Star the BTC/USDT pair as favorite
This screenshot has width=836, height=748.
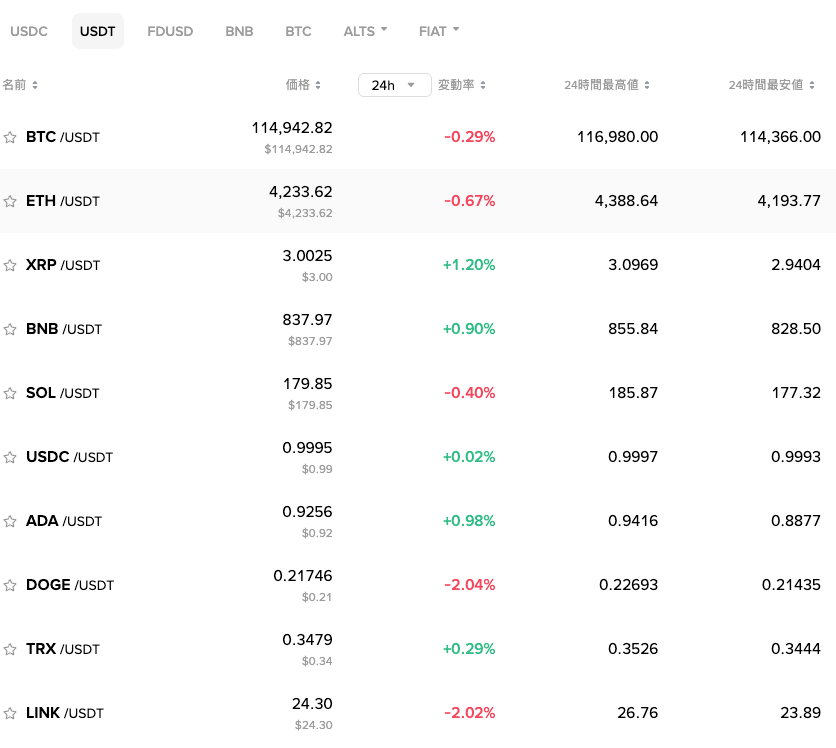[10, 137]
